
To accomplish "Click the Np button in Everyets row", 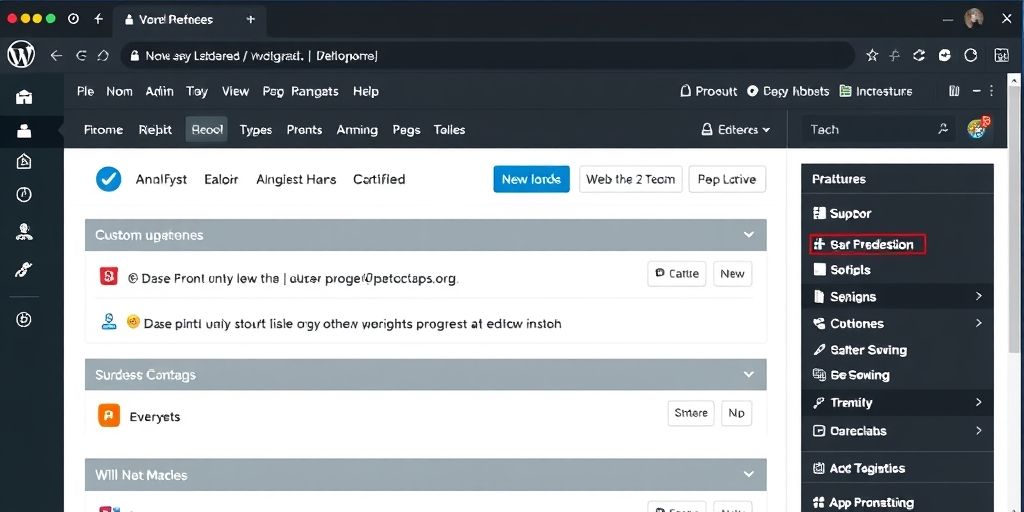I will point(737,413).
